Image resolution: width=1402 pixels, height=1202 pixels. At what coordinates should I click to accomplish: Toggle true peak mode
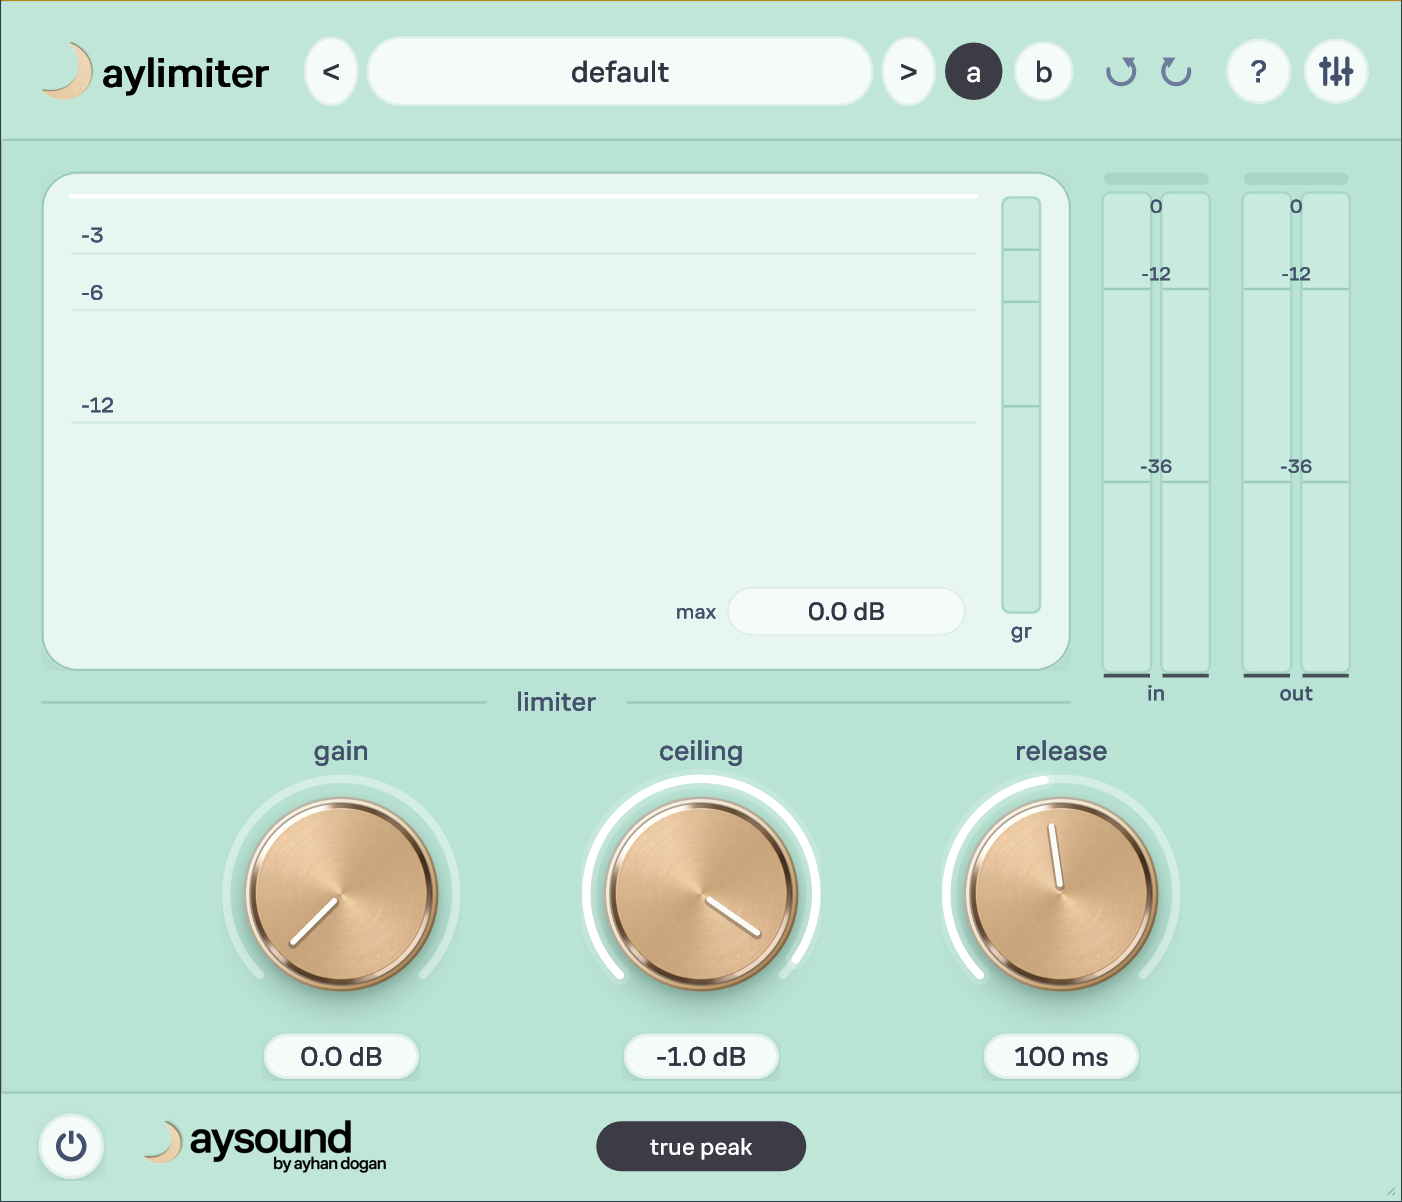pos(701,1146)
